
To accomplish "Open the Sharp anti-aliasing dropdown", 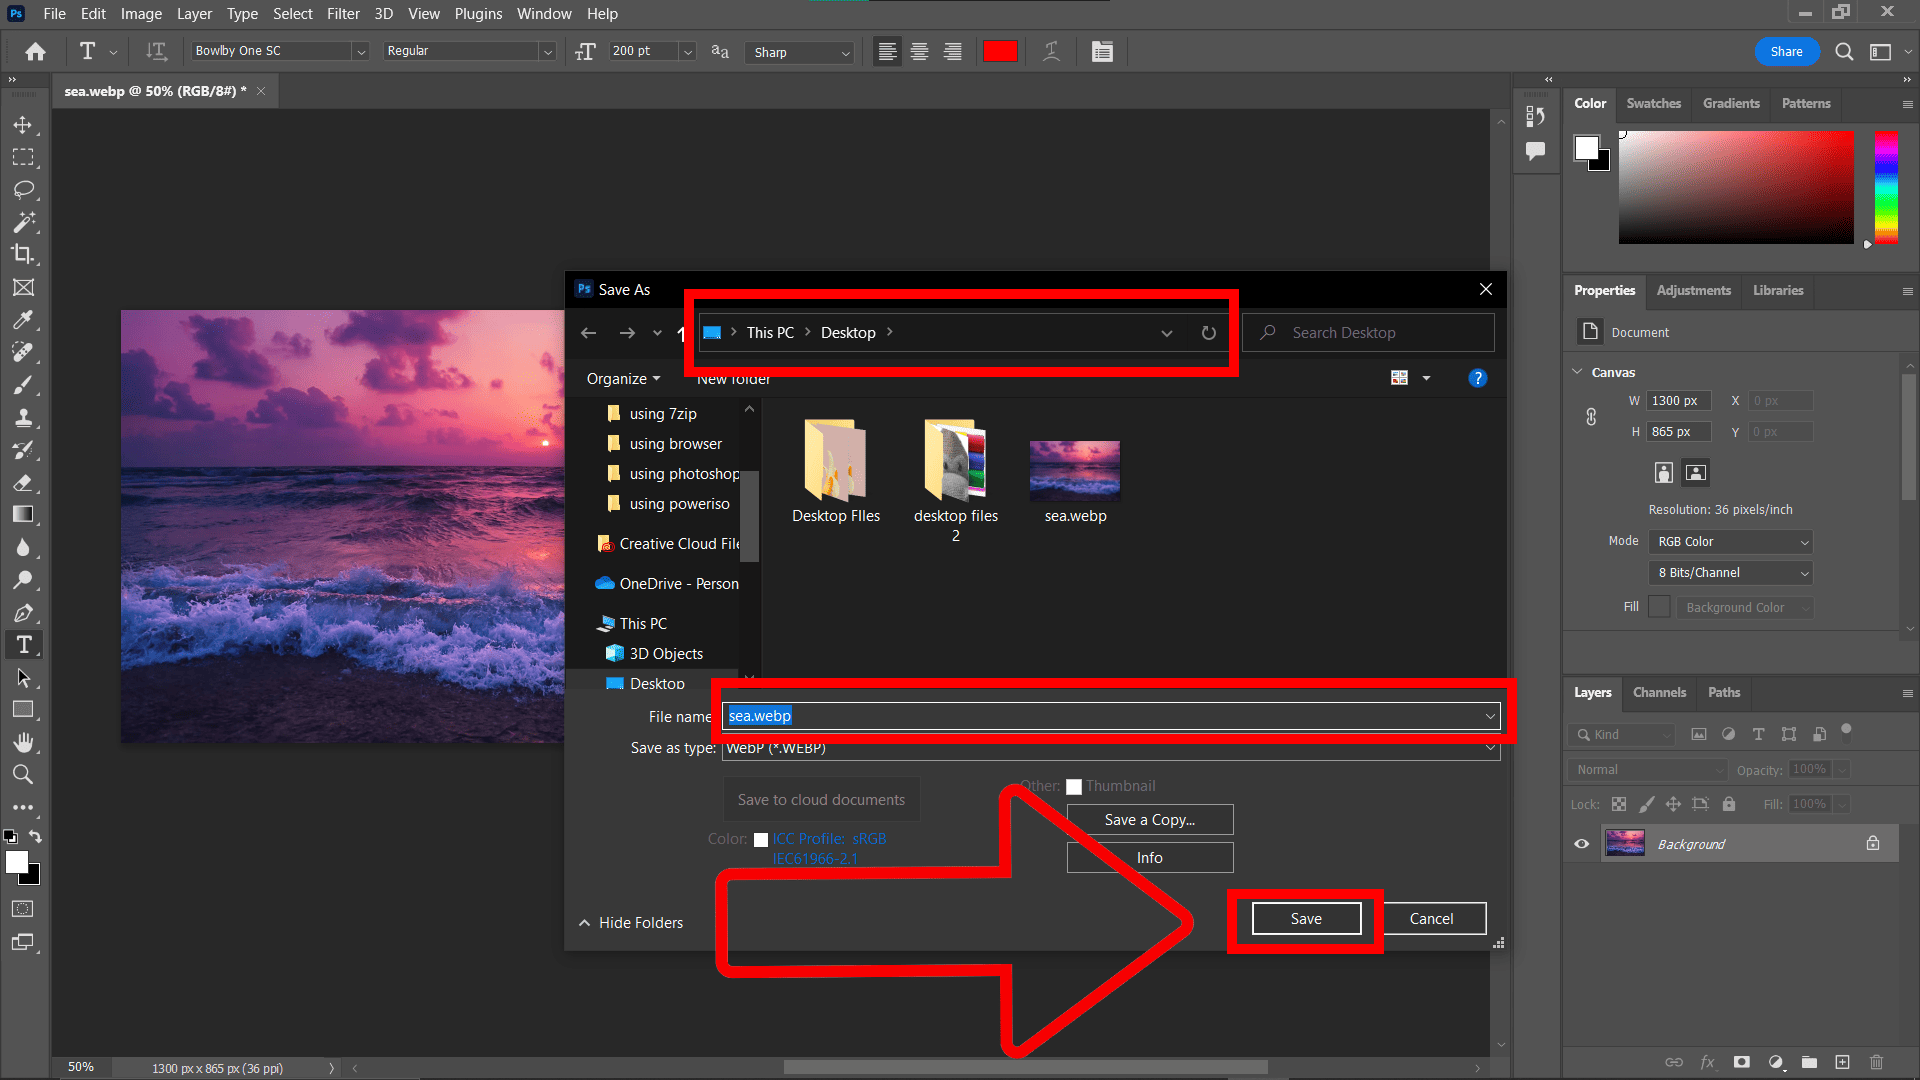I will (x=845, y=52).
